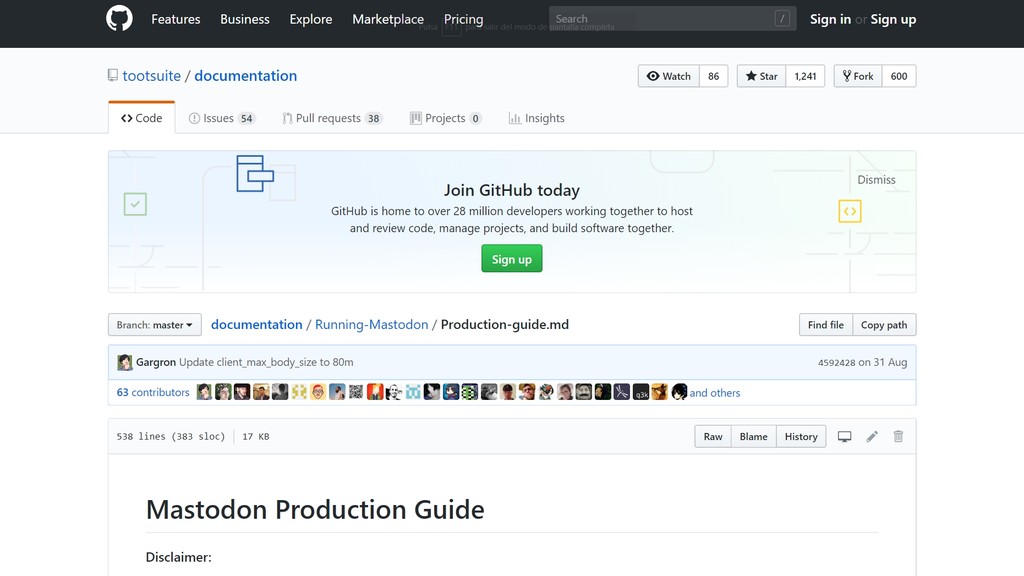
Task: Open the Raw view of the file
Action: pos(712,436)
